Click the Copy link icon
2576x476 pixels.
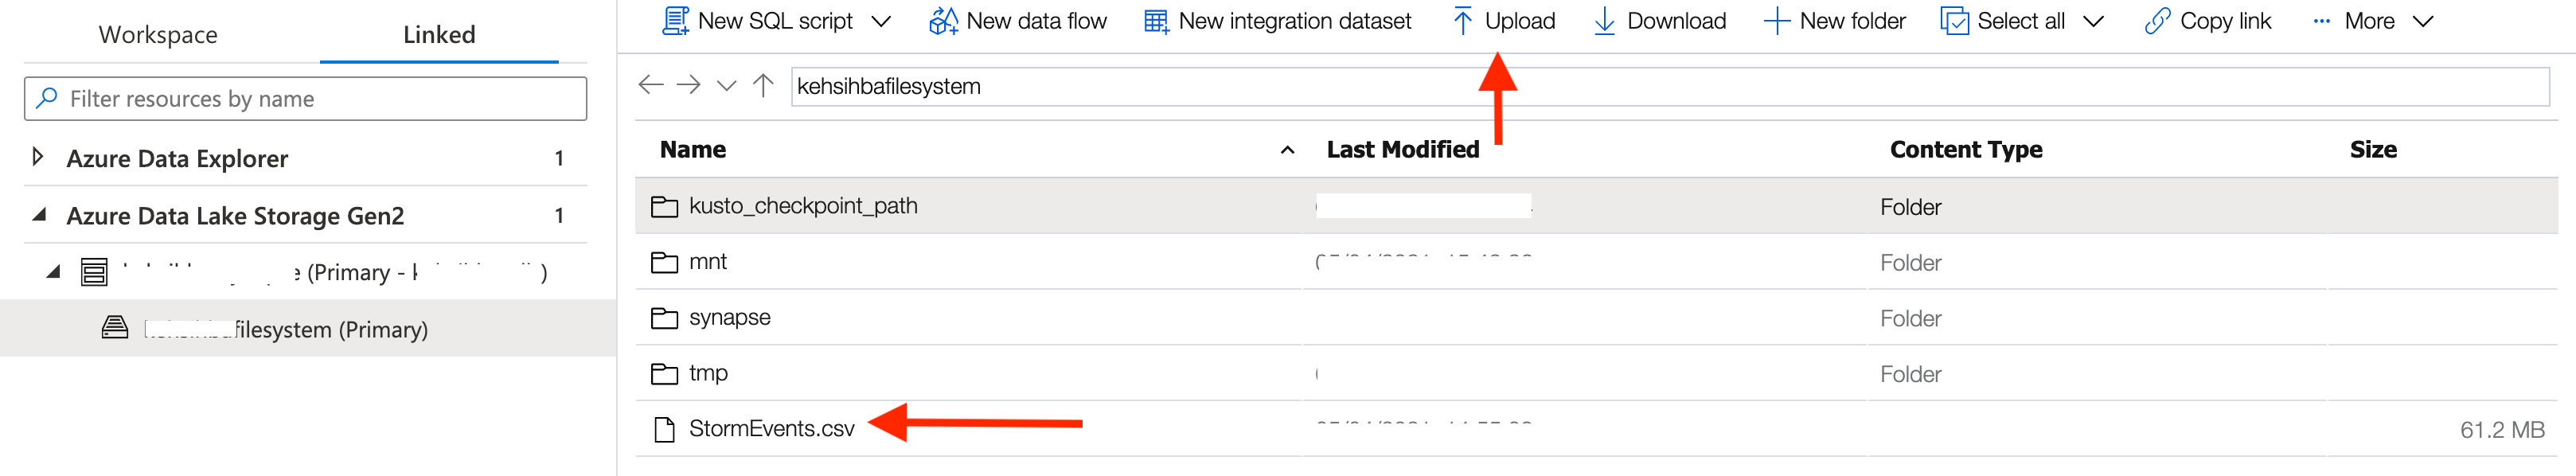pos(2157,21)
